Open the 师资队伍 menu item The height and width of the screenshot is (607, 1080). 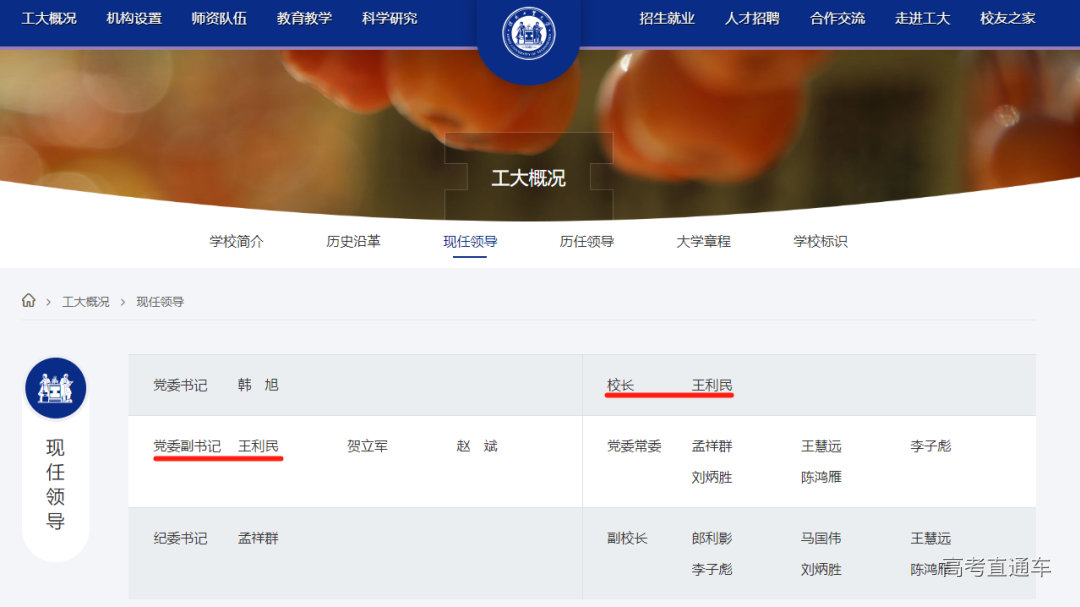coord(219,18)
